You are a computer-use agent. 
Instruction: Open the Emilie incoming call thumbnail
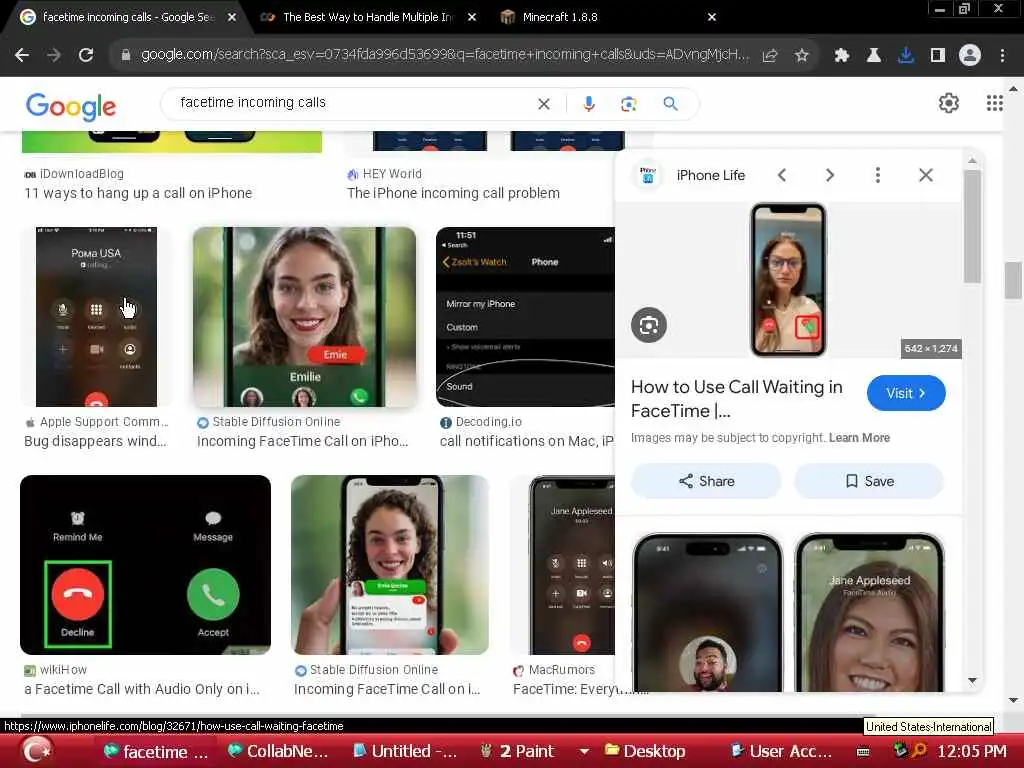(x=304, y=317)
